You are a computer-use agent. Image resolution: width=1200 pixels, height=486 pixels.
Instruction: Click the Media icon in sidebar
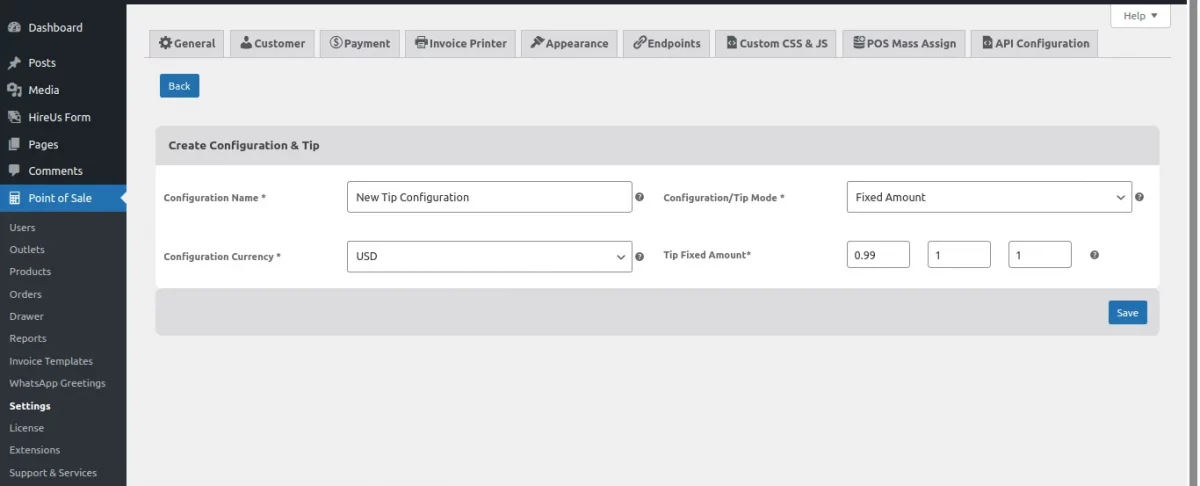14,90
